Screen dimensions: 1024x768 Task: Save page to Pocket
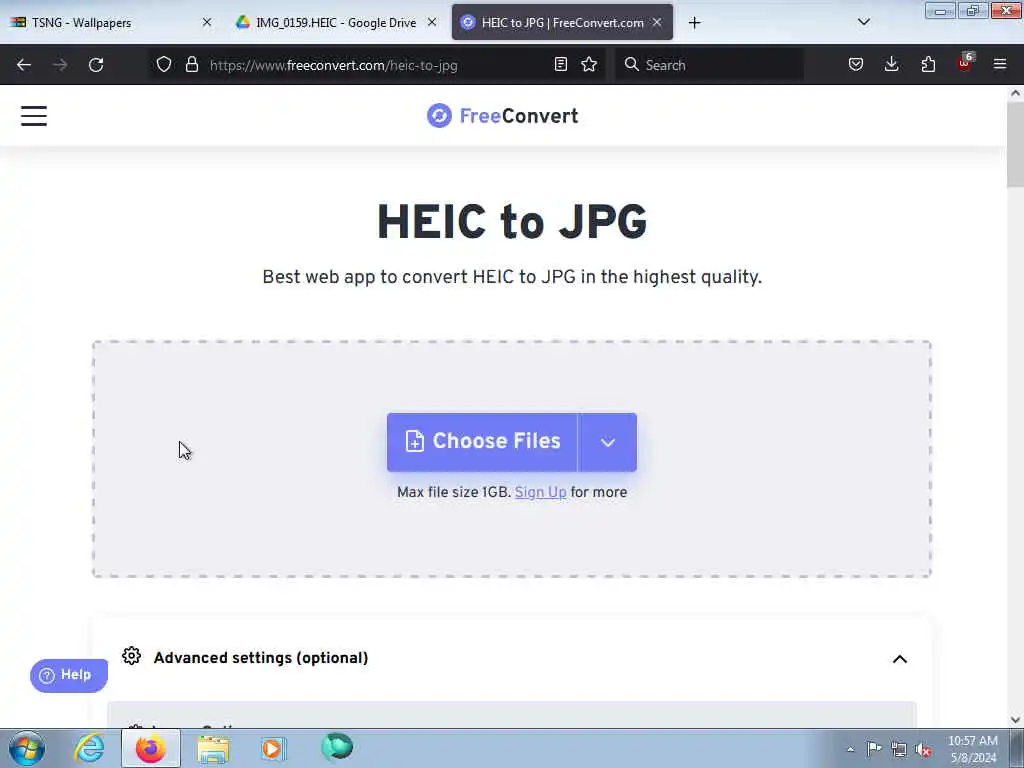tap(856, 64)
